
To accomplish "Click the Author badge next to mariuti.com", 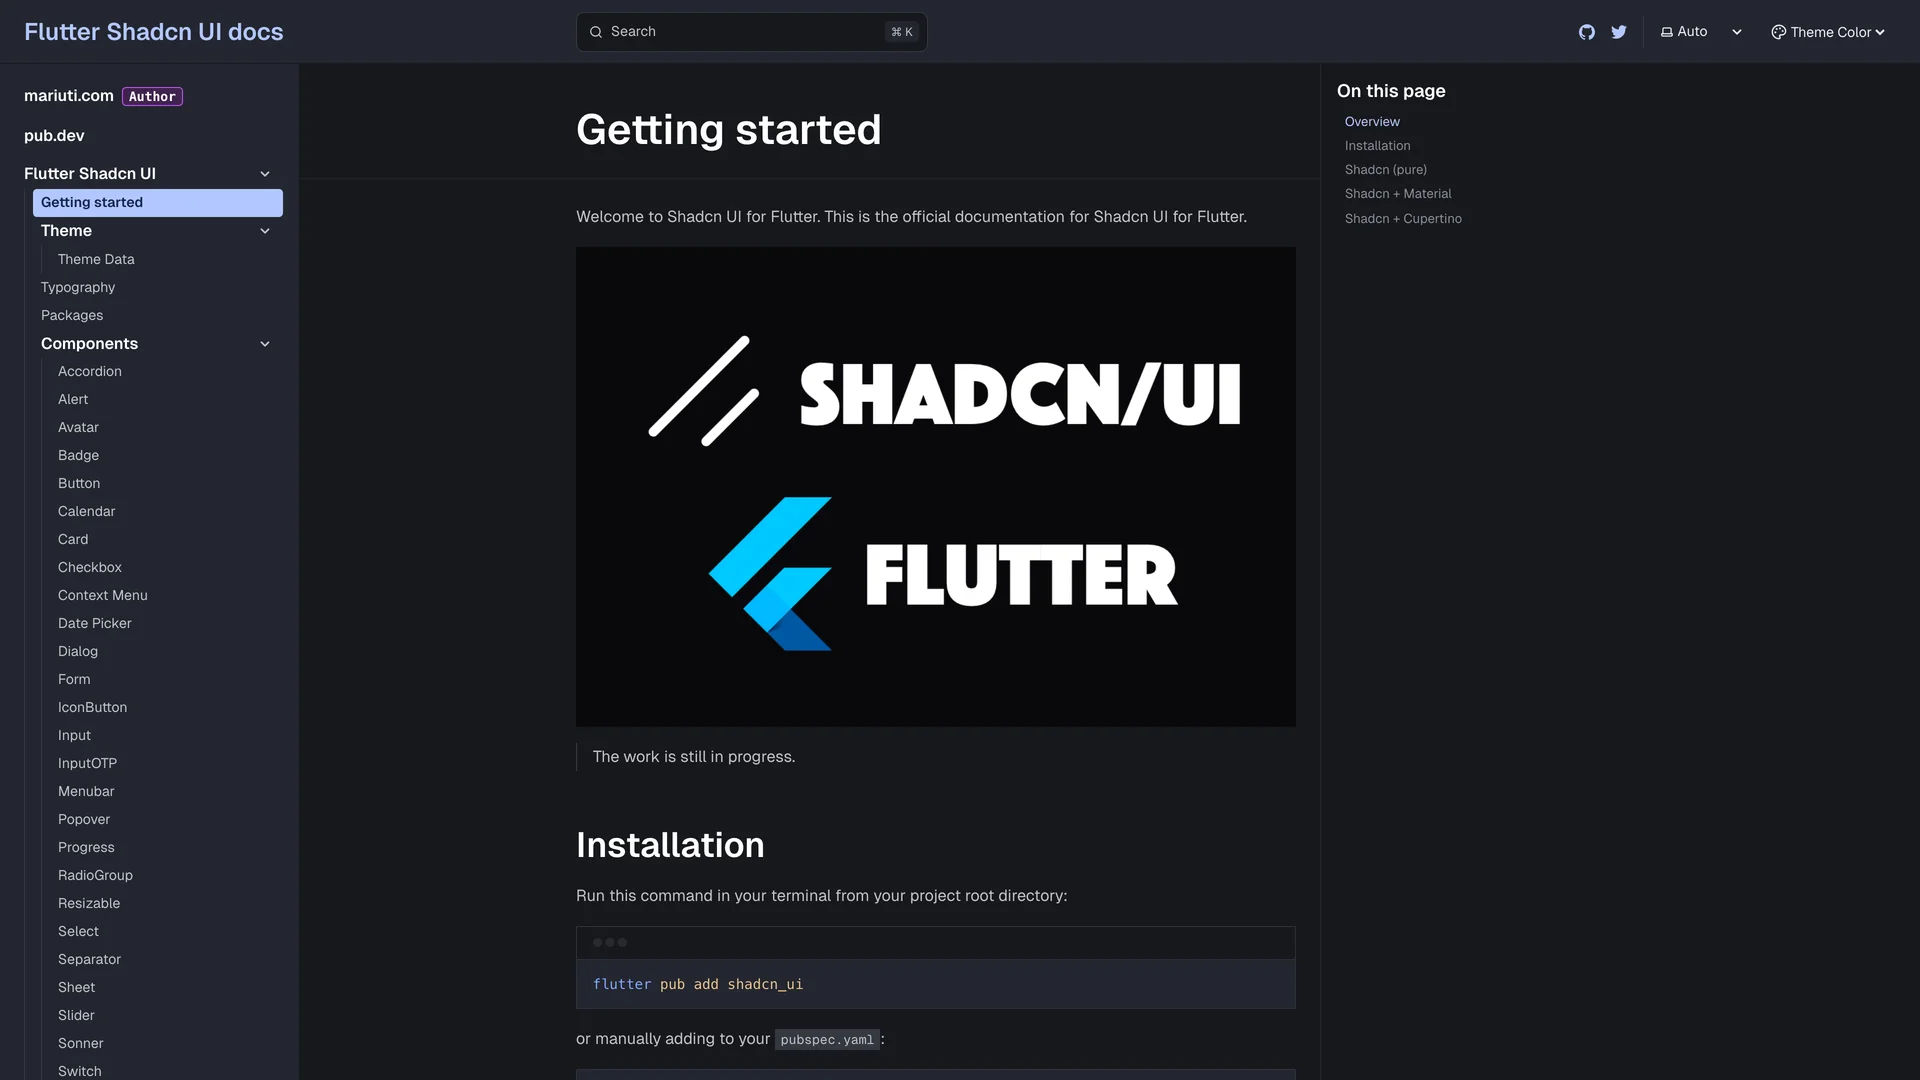I will pyautogui.click(x=152, y=96).
